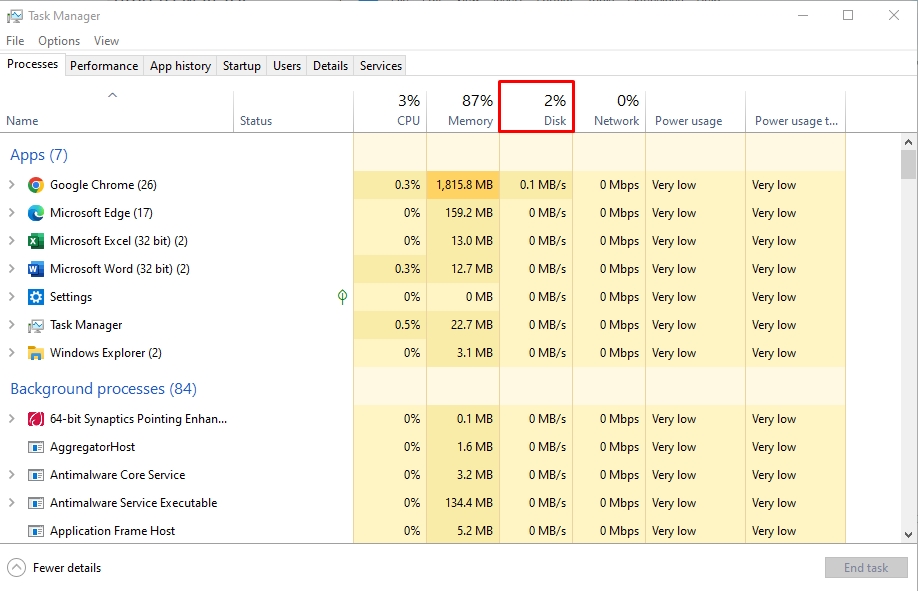Click Excel's 13.0 MB memory value
918x591 pixels.
pyautogui.click(x=471, y=241)
